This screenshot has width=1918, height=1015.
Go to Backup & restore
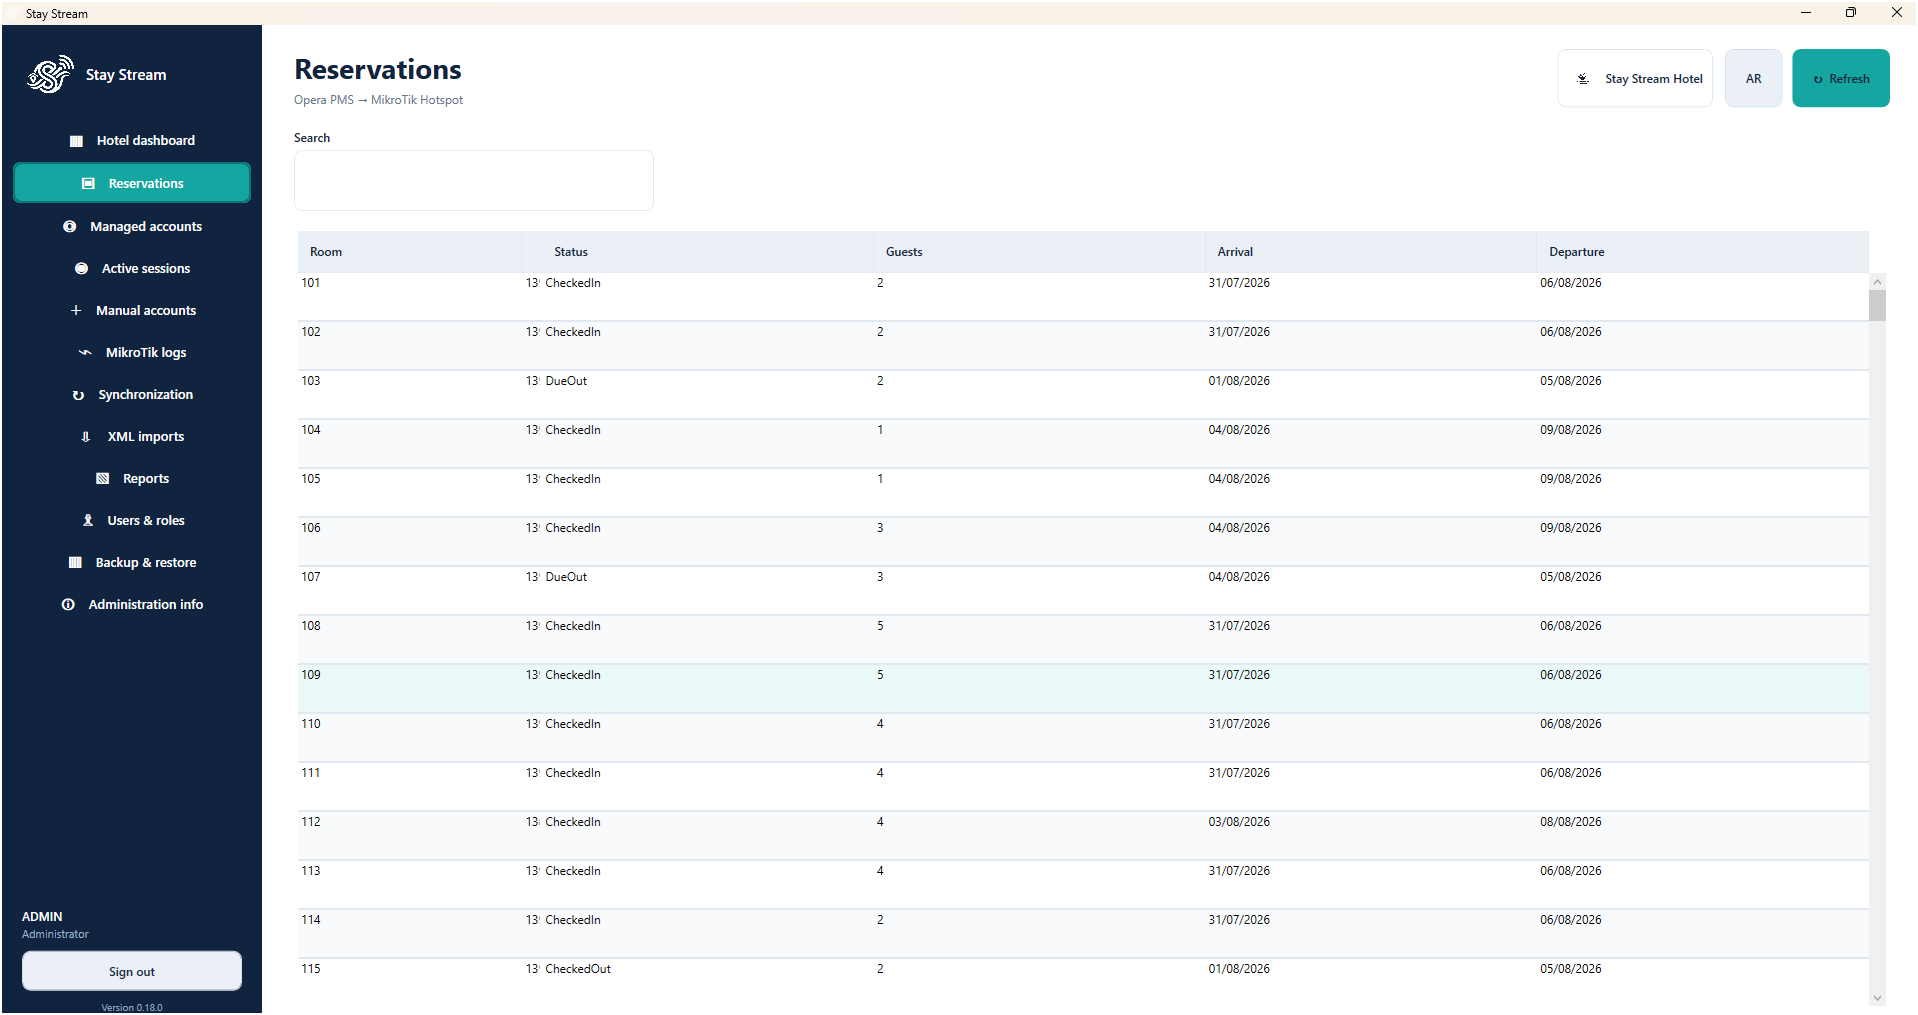pyautogui.click(x=132, y=563)
